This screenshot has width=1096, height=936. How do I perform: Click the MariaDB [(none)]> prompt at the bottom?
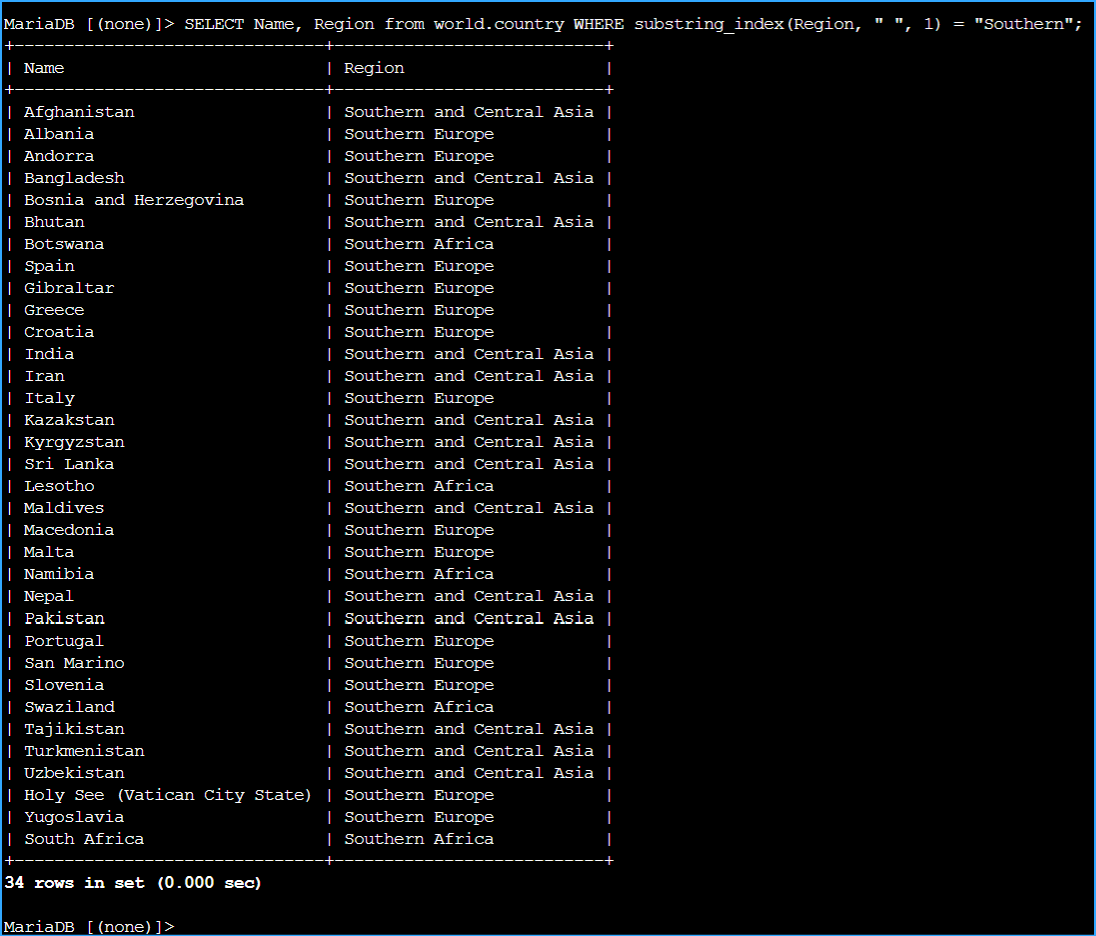click(x=89, y=926)
